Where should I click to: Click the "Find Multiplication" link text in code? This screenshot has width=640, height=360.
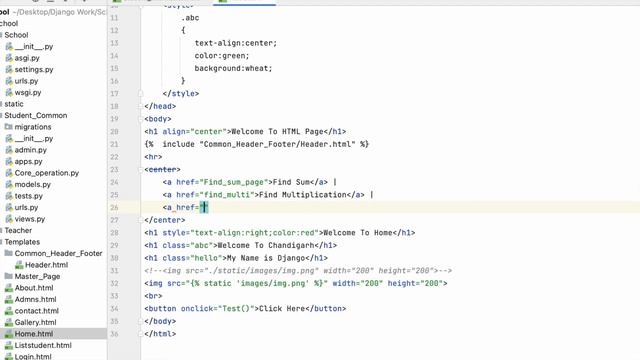click(302, 195)
